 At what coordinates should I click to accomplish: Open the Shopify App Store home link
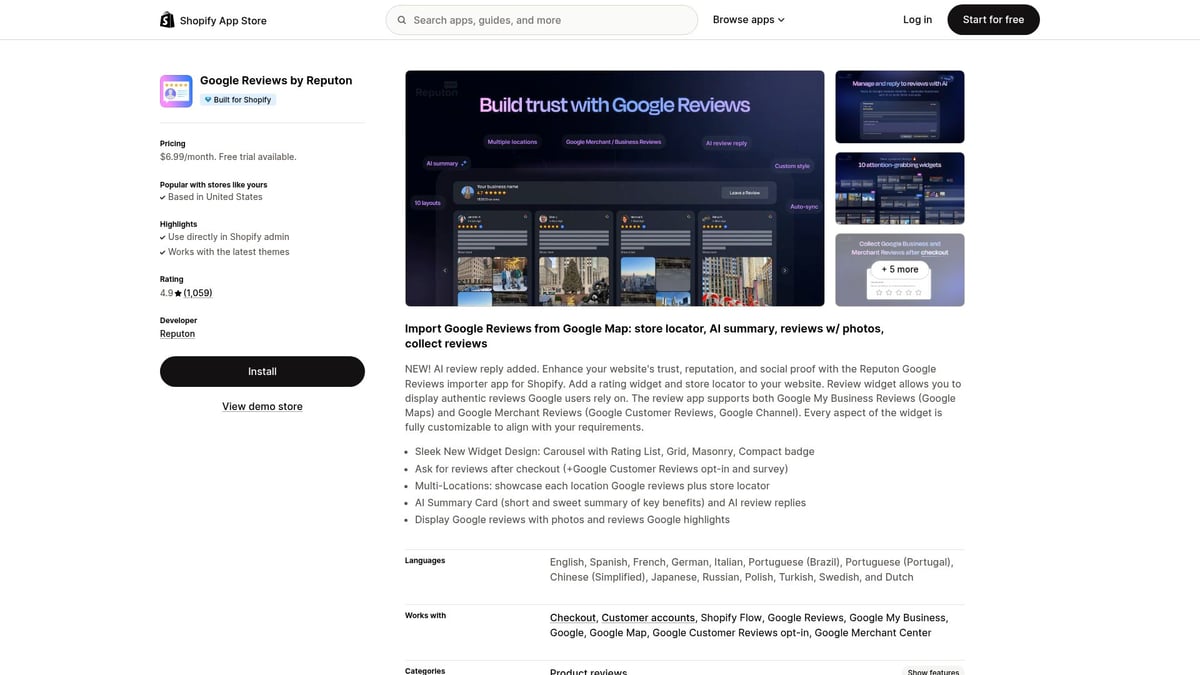pyautogui.click(x=213, y=20)
